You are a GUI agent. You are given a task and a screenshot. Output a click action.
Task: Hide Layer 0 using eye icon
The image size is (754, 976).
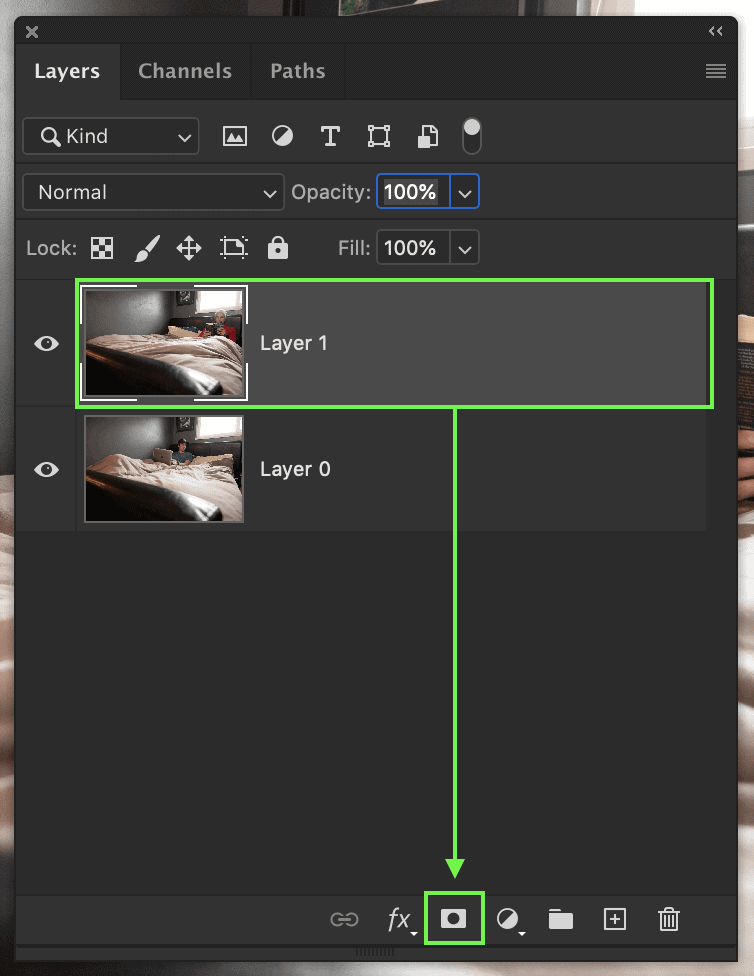coord(47,469)
